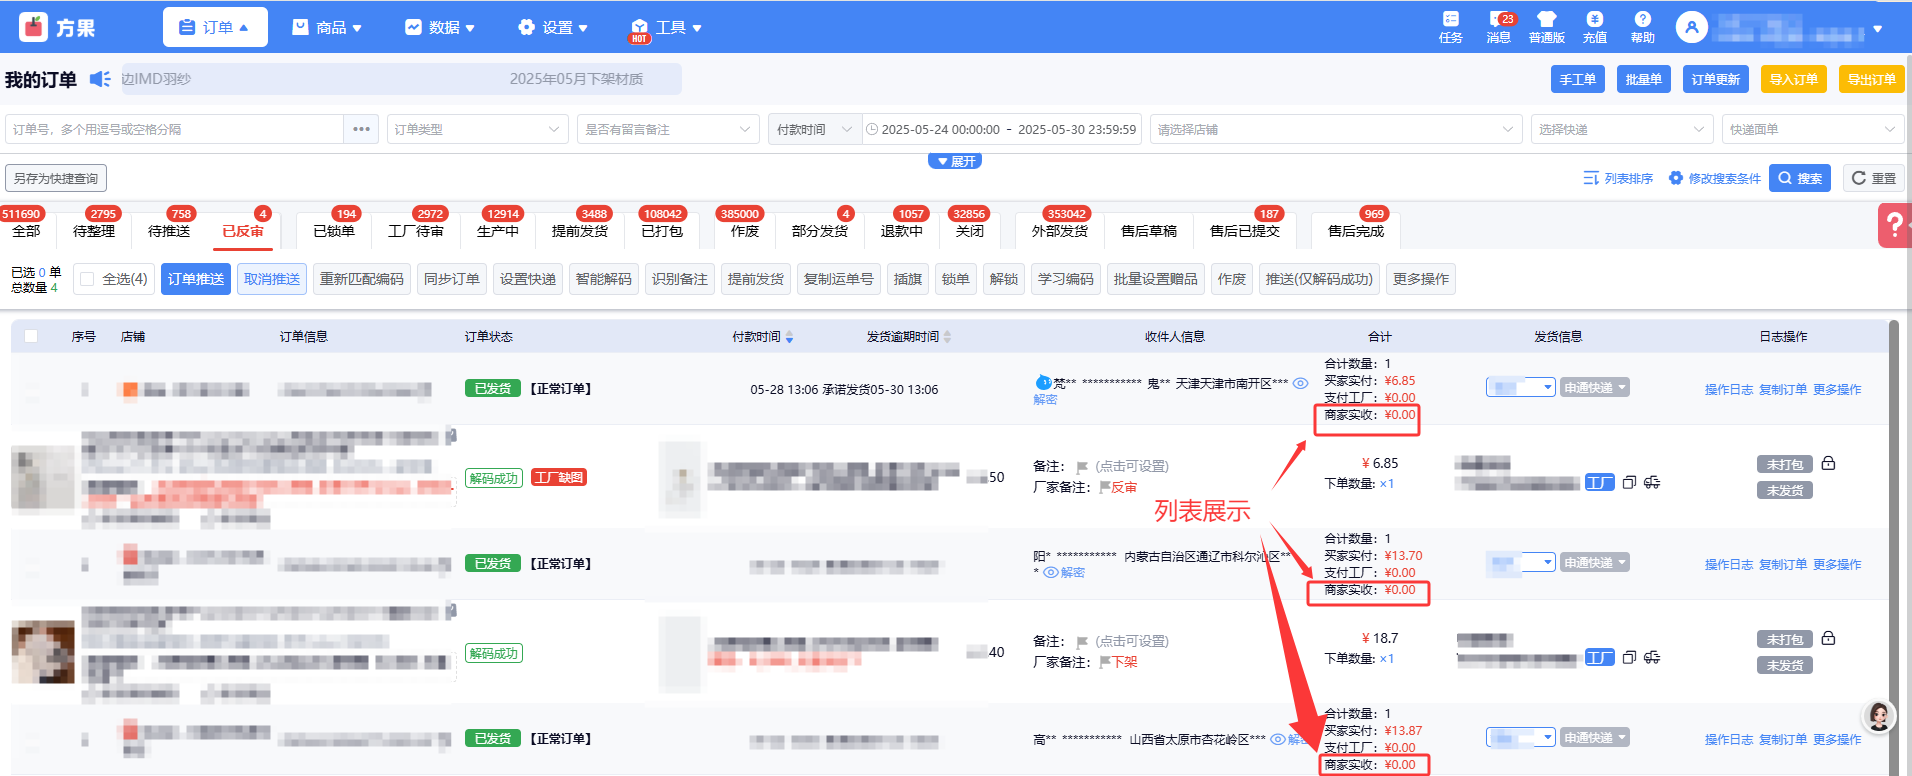Click the lock icon in the ¥18.7 factory row
The image size is (1912, 776).
click(x=1828, y=638)
